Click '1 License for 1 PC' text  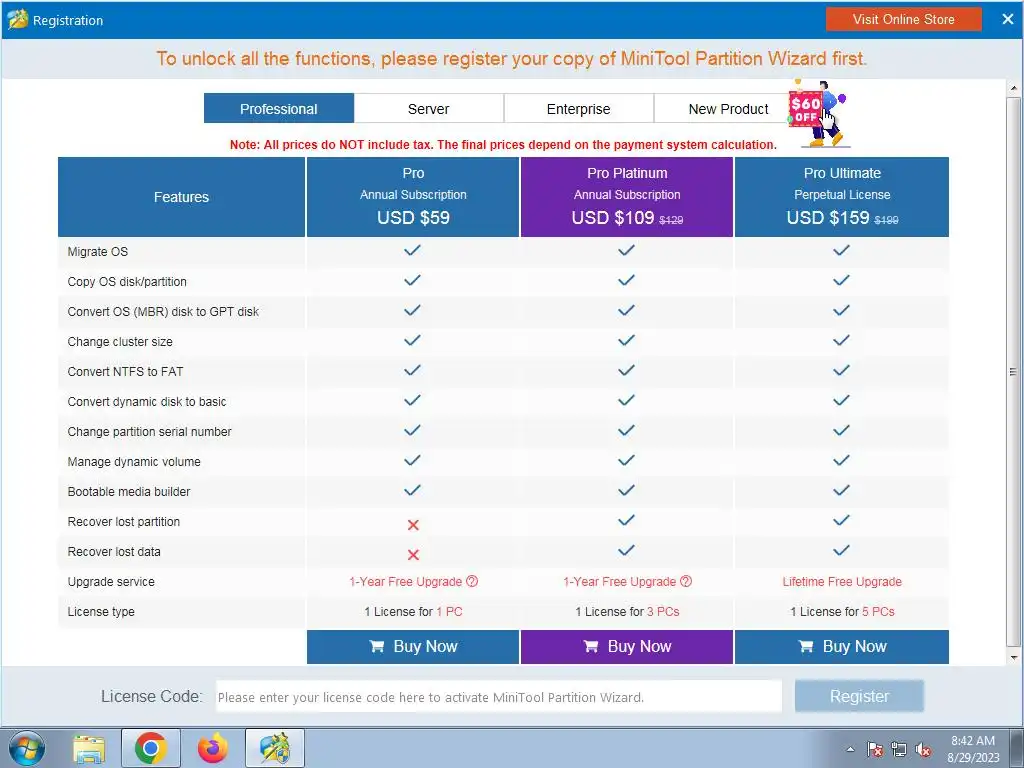(x=413, y=611)
